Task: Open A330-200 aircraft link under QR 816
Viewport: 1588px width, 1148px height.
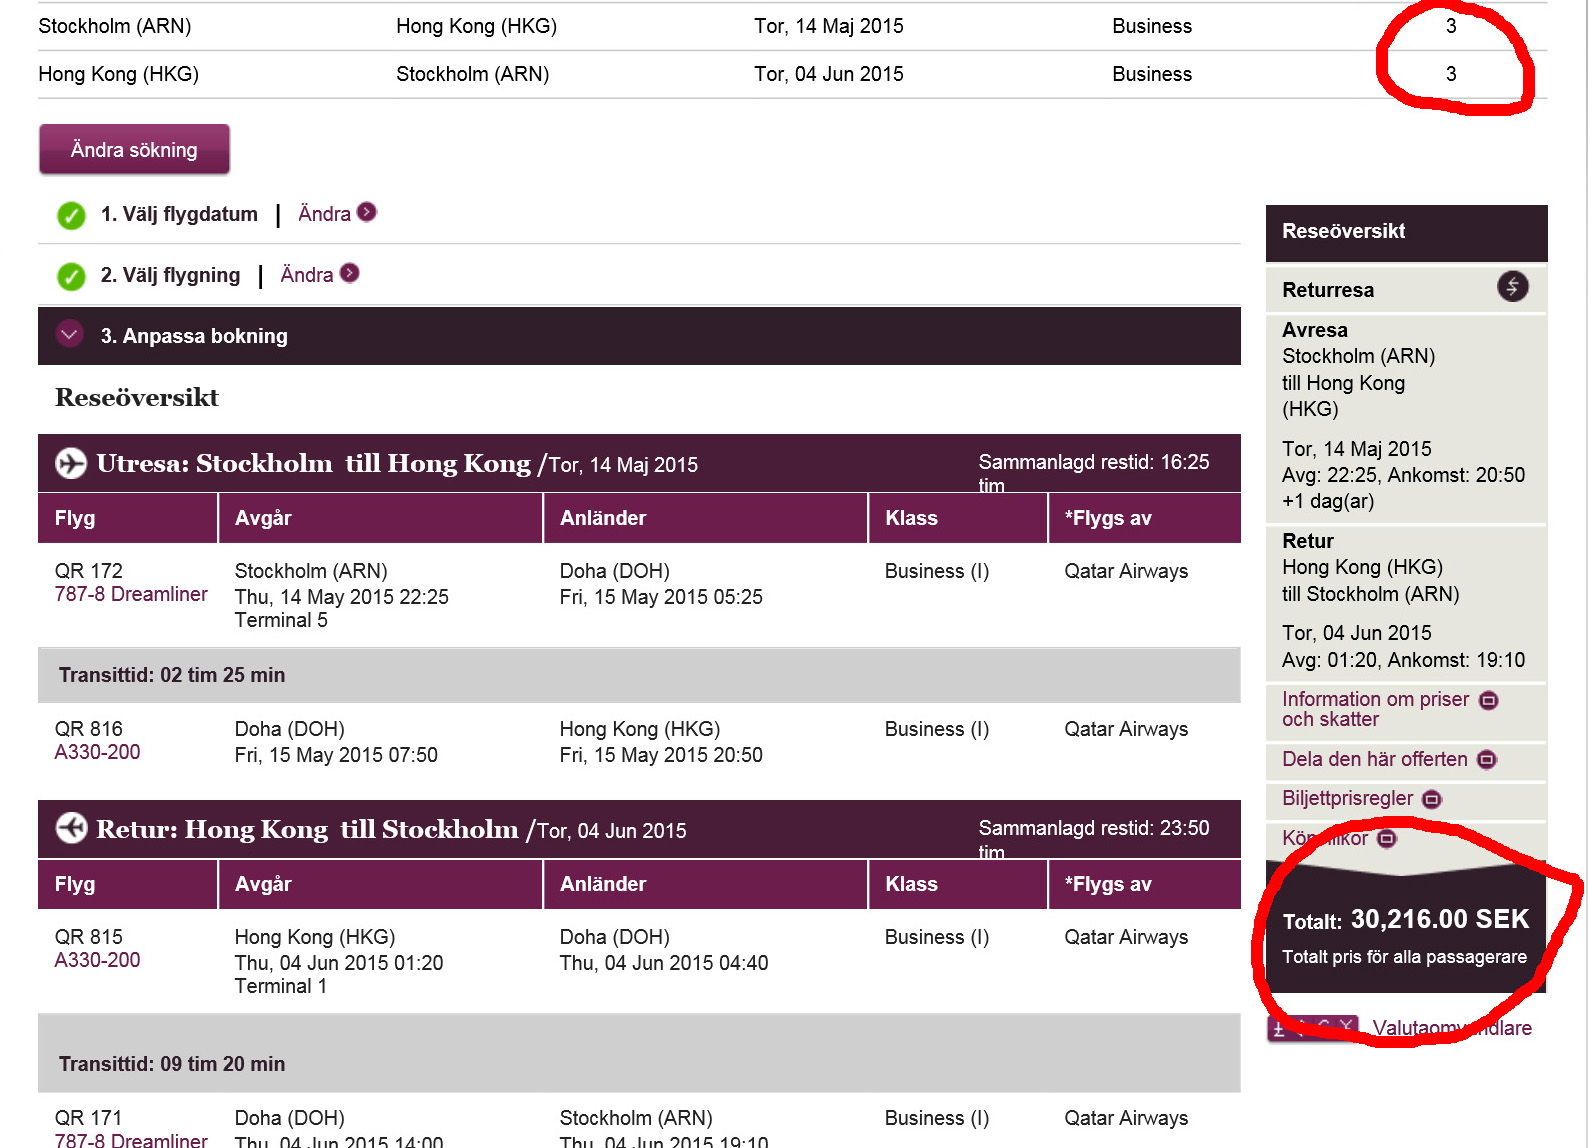Action: pyautogui.click(x=97, y=752)
